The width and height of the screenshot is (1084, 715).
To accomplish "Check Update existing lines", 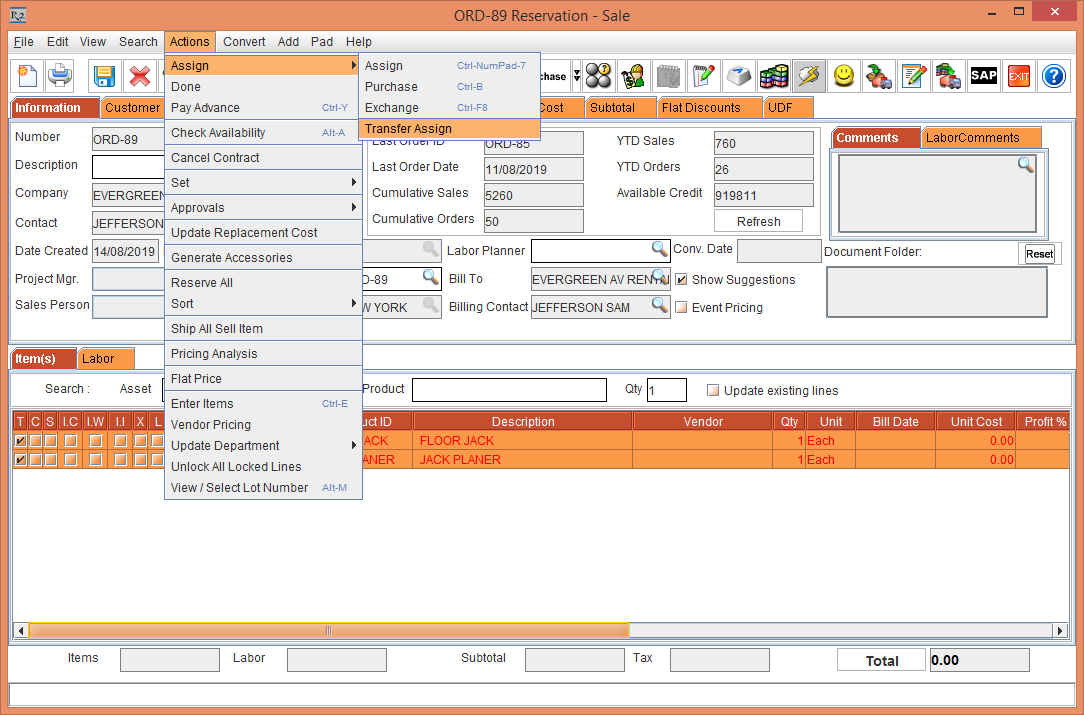I will click(713, 389).
